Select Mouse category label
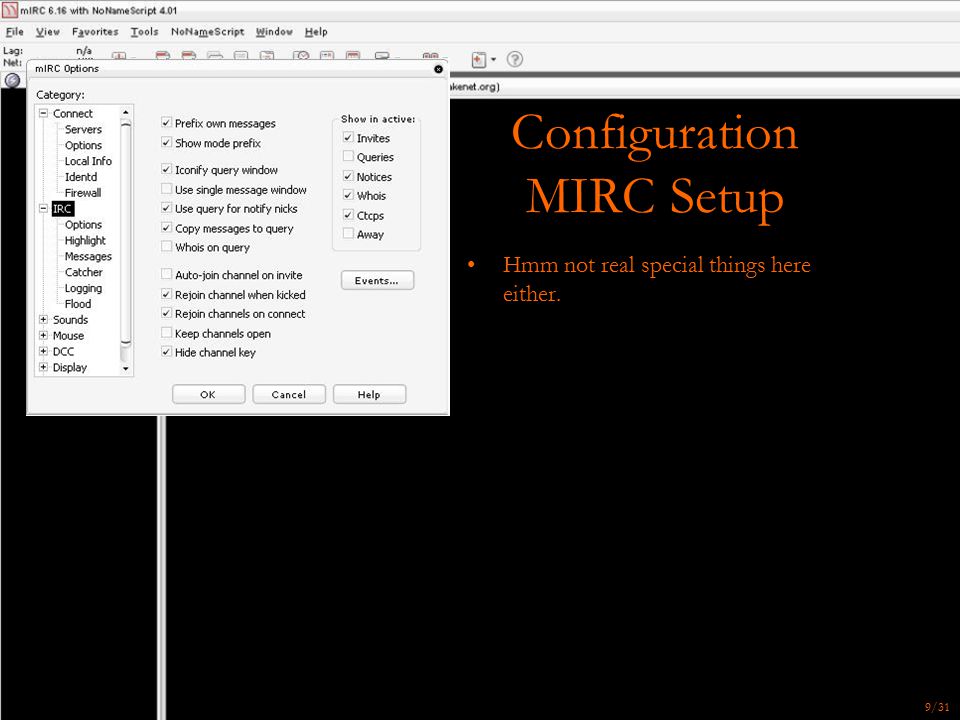Image resolution: width=960 pixels, height=720 pixels. tap(69, 336)
